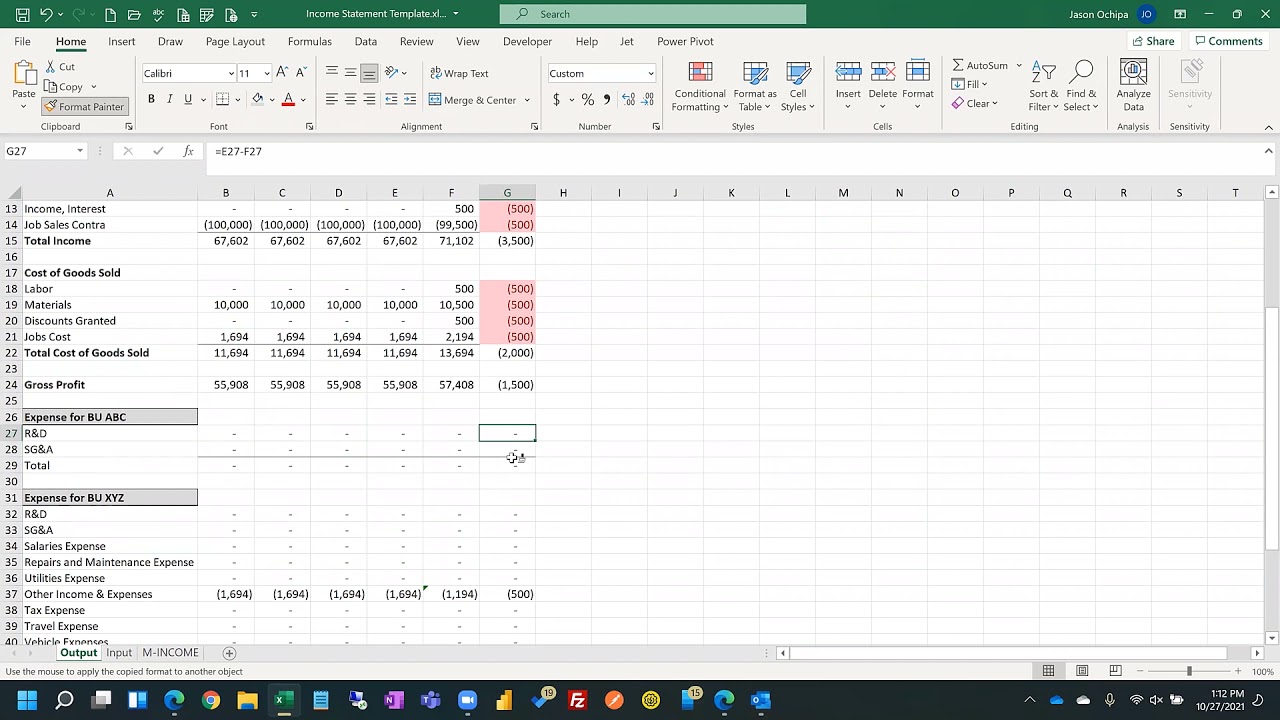Adjust the zoom slider handle
Viewport: 1280px width, 720px height.
1189,671
